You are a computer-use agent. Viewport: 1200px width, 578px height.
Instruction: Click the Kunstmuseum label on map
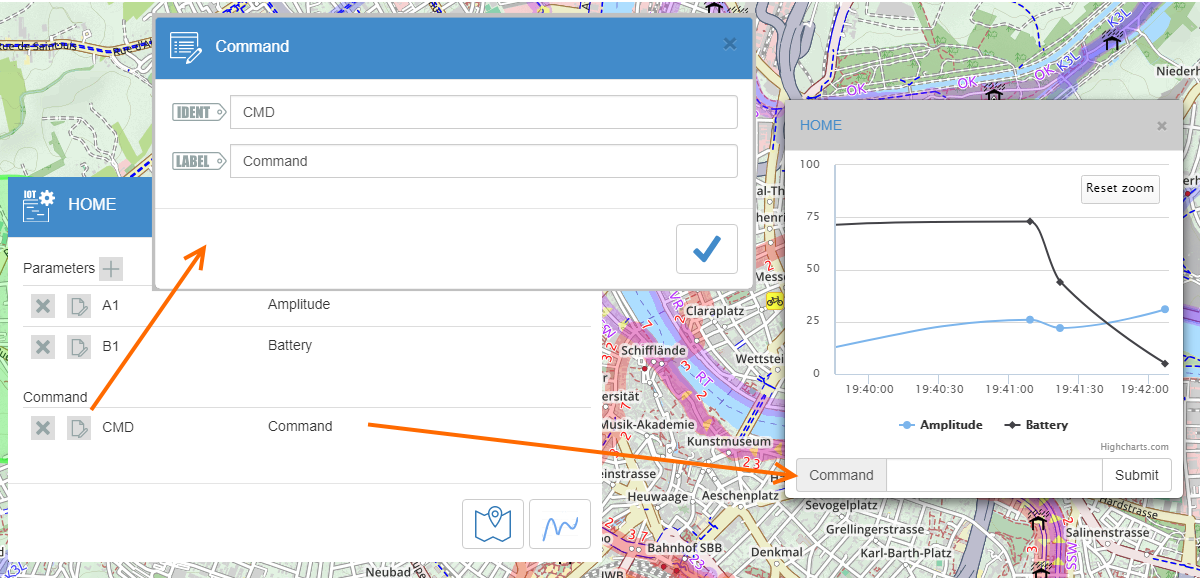(730, 441)
